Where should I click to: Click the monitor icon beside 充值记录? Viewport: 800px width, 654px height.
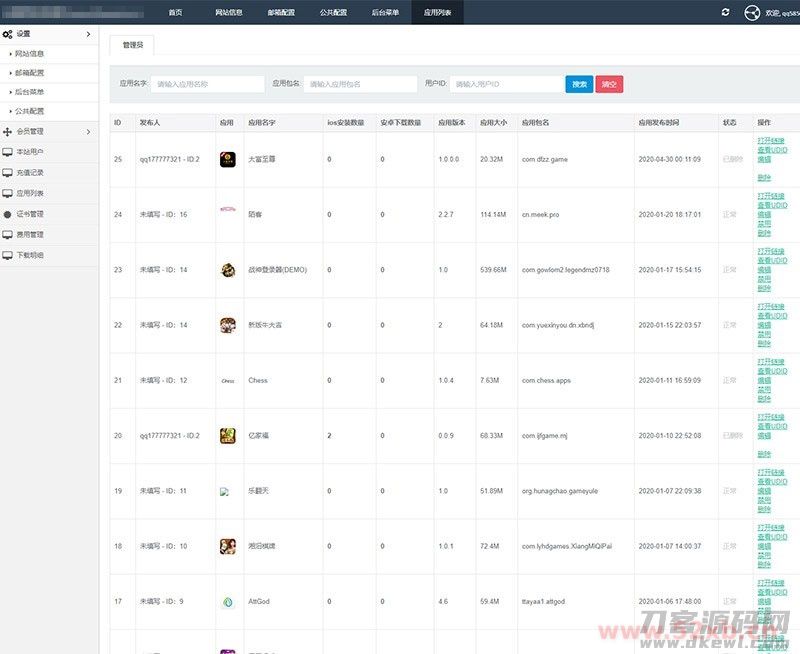[x=8, y=172]
